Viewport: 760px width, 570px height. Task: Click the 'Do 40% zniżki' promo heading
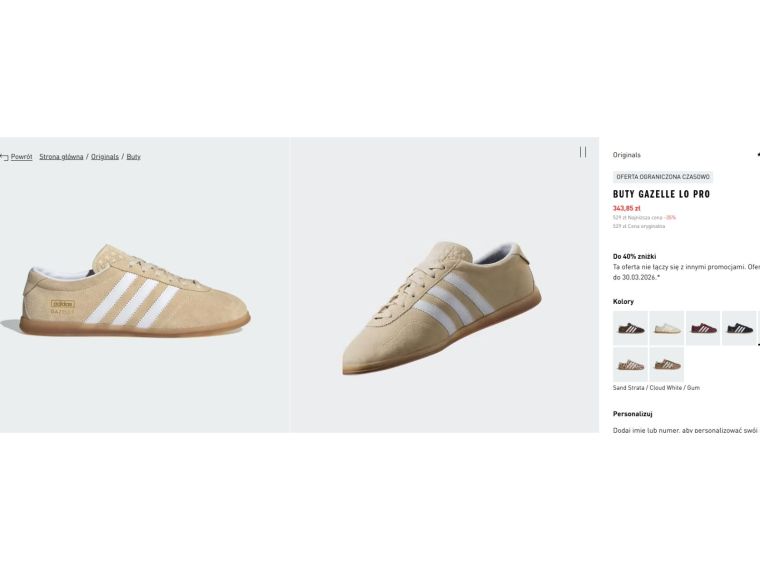(634, 256)
